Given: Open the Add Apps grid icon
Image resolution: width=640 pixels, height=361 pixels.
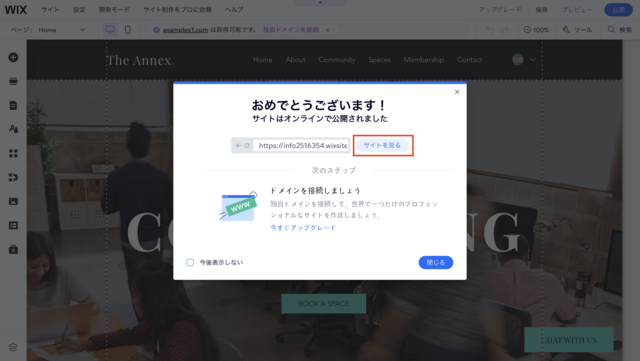Looking at the screenshot, I should coord(13,154).
